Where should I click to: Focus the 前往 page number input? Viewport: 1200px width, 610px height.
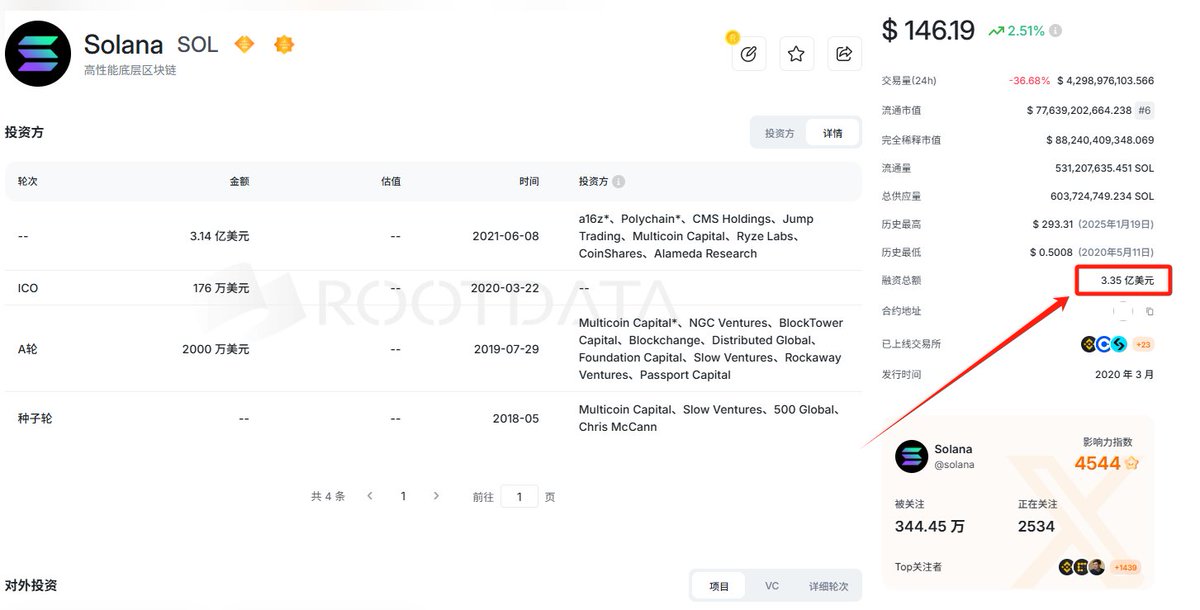click(519, 496)
